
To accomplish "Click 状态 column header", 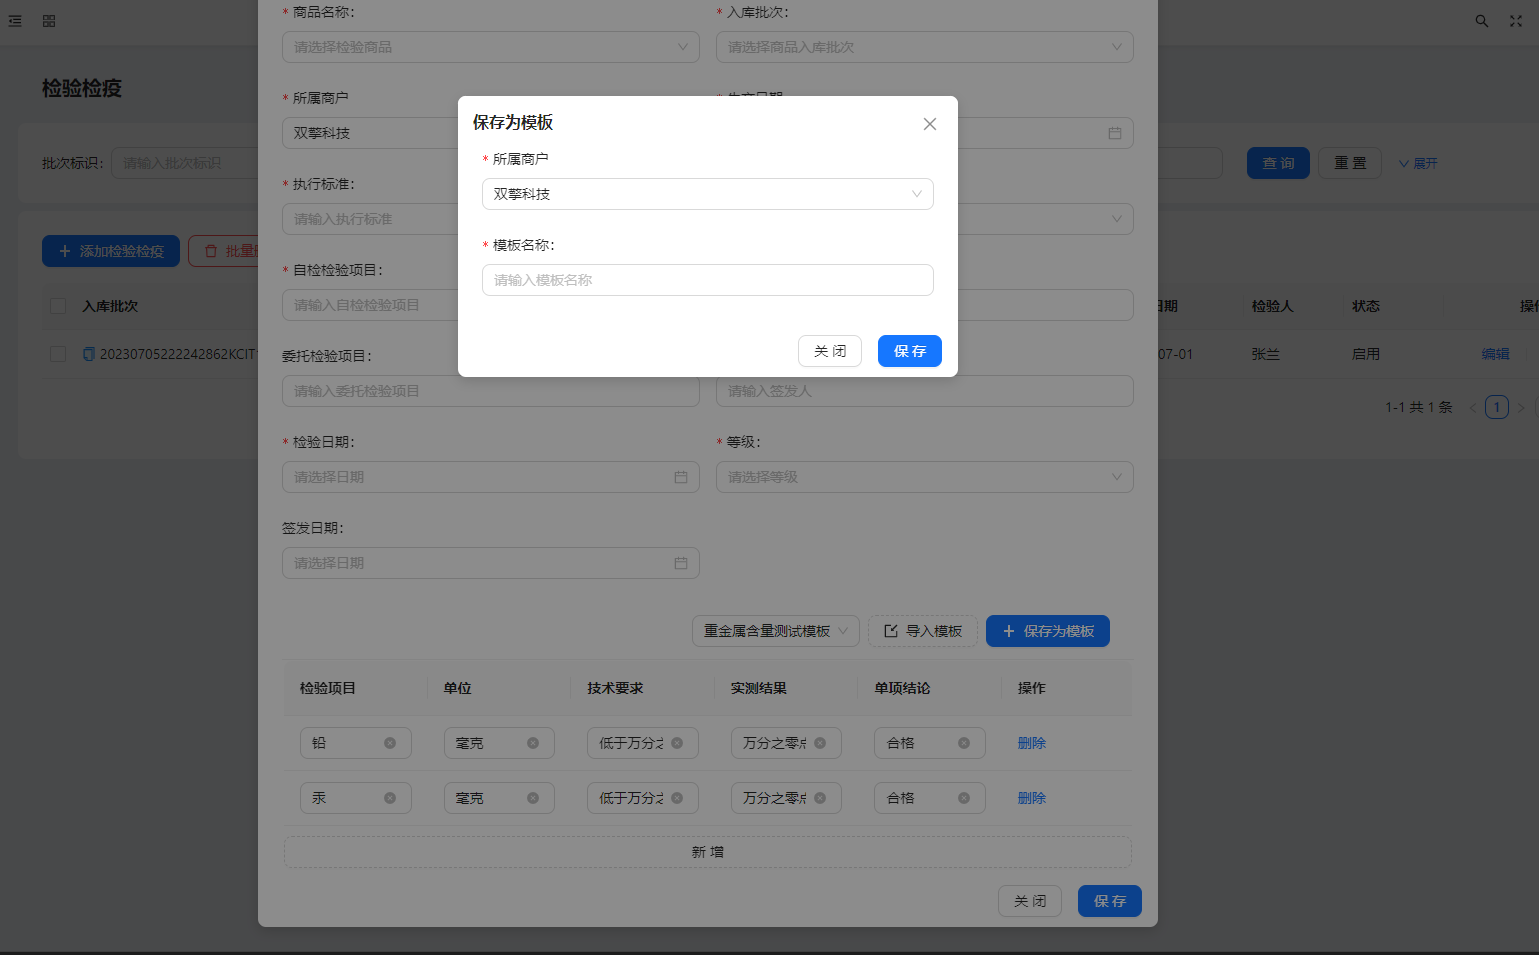I will tap(1366, 306).
